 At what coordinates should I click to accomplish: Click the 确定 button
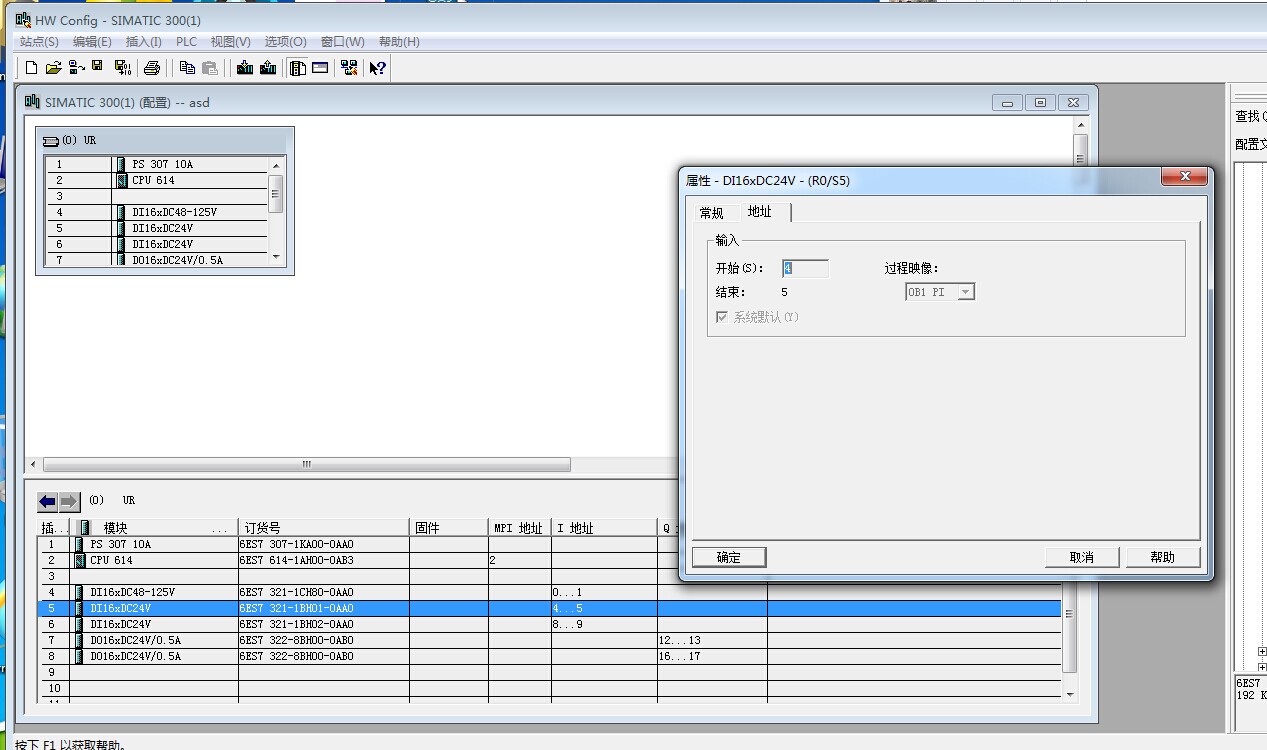[729, 557]
